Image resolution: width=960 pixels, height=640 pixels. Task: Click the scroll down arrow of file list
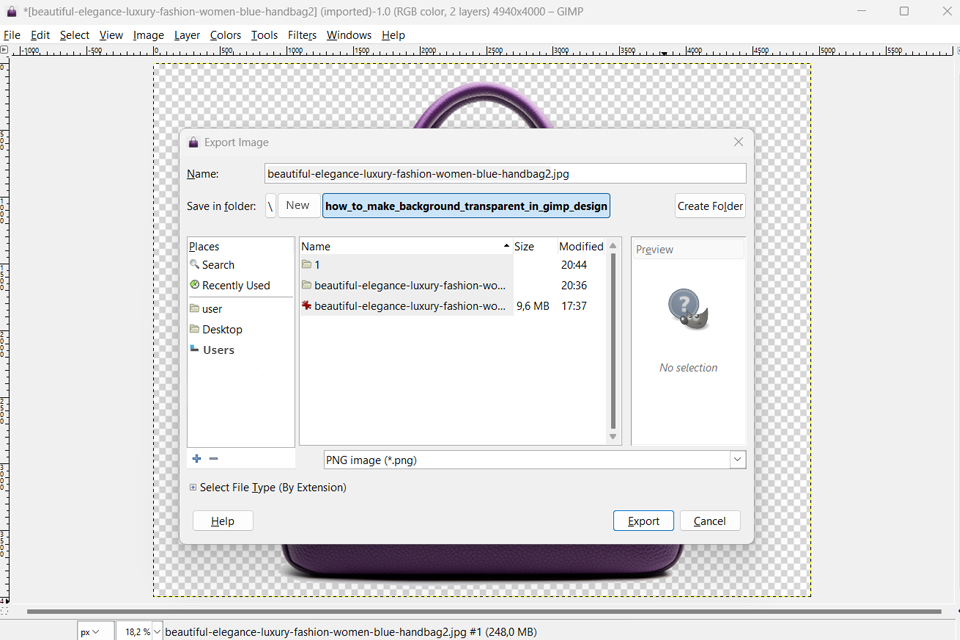pos(613,437)
